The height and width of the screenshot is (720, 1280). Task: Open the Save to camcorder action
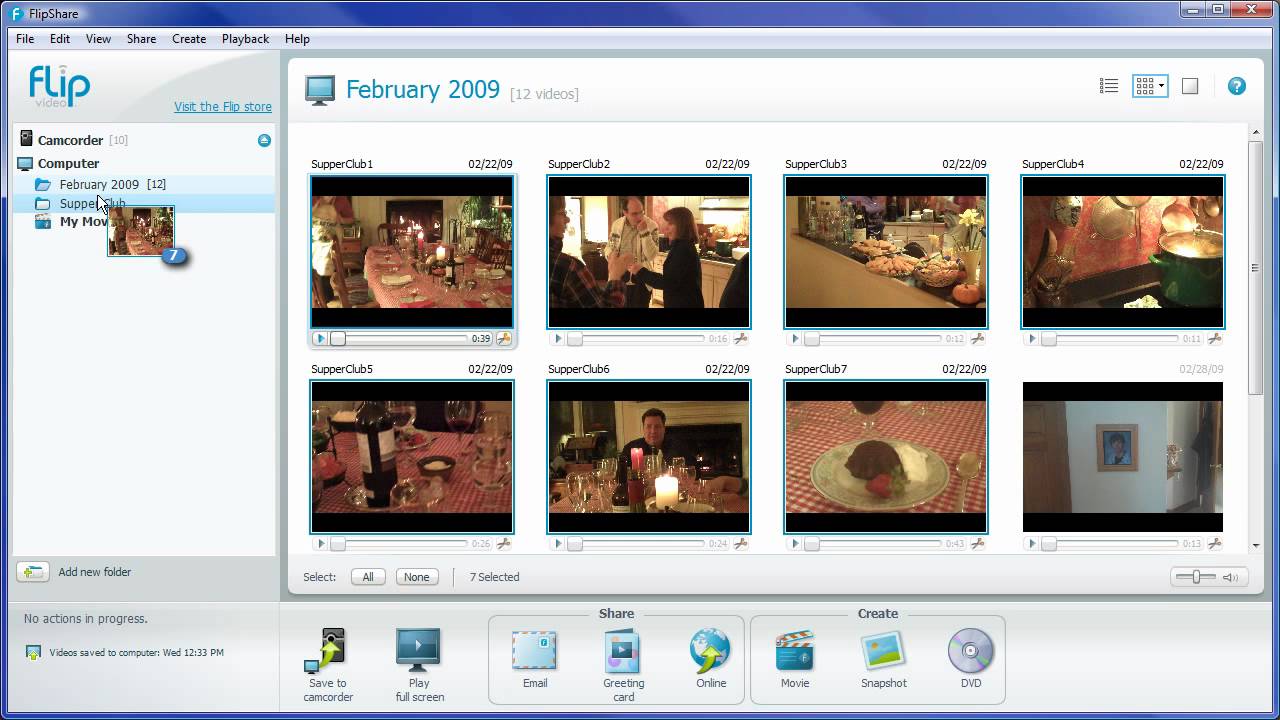coord(328,665)
